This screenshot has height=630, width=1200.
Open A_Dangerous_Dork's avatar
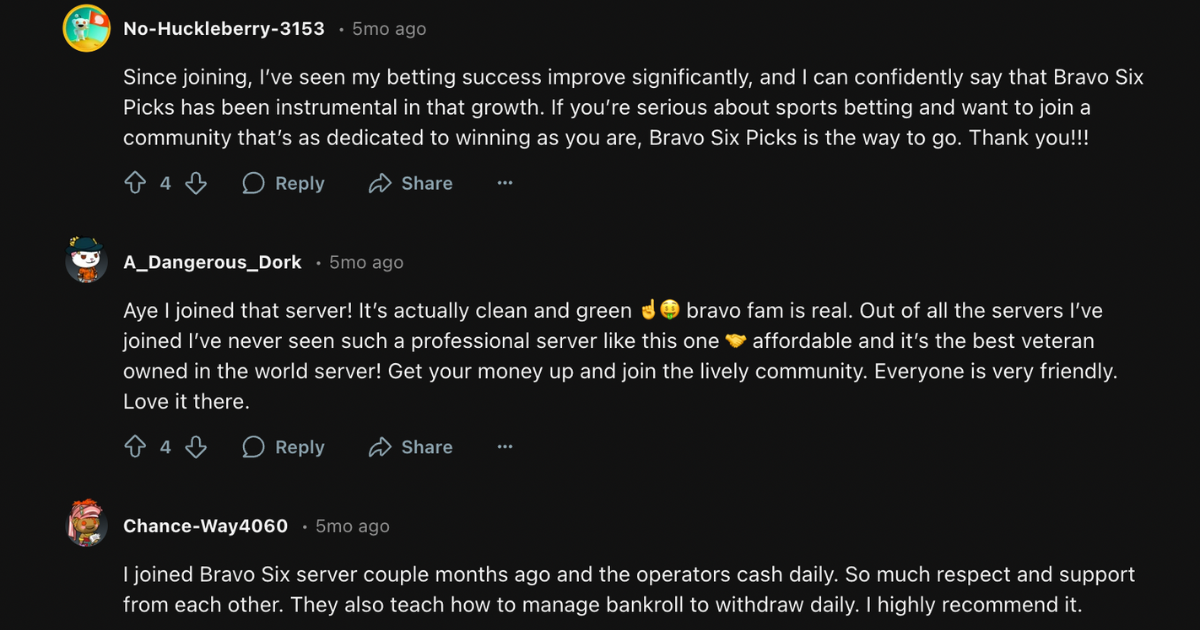point(86,262)
